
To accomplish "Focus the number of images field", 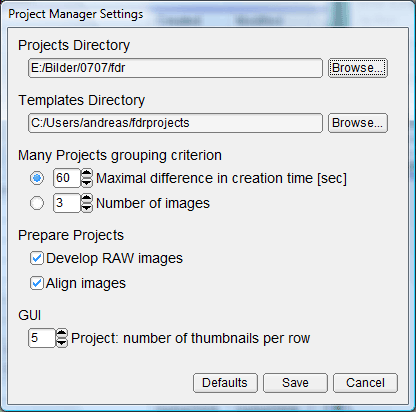I will click(67, 203).
